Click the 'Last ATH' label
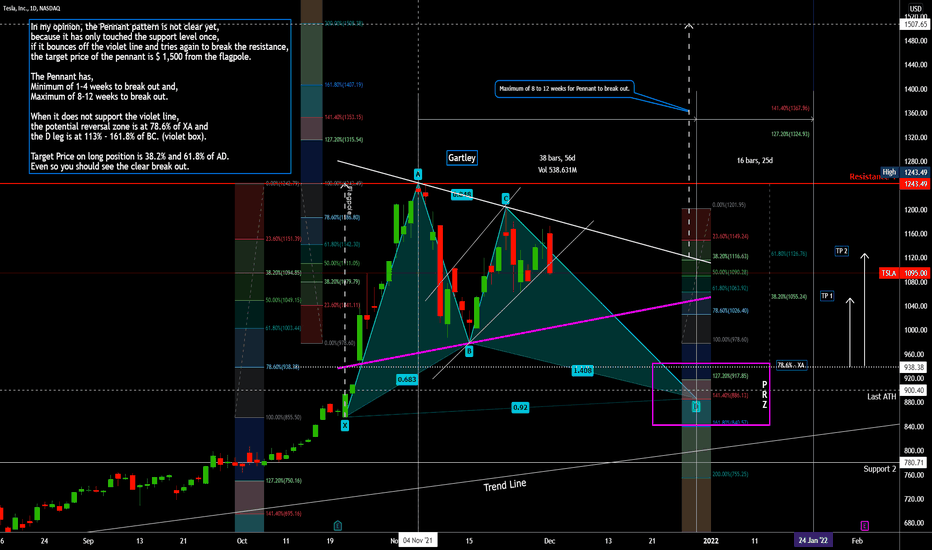Image resolution: width=932 pixels, height=550 pixels. pos(881,397)
